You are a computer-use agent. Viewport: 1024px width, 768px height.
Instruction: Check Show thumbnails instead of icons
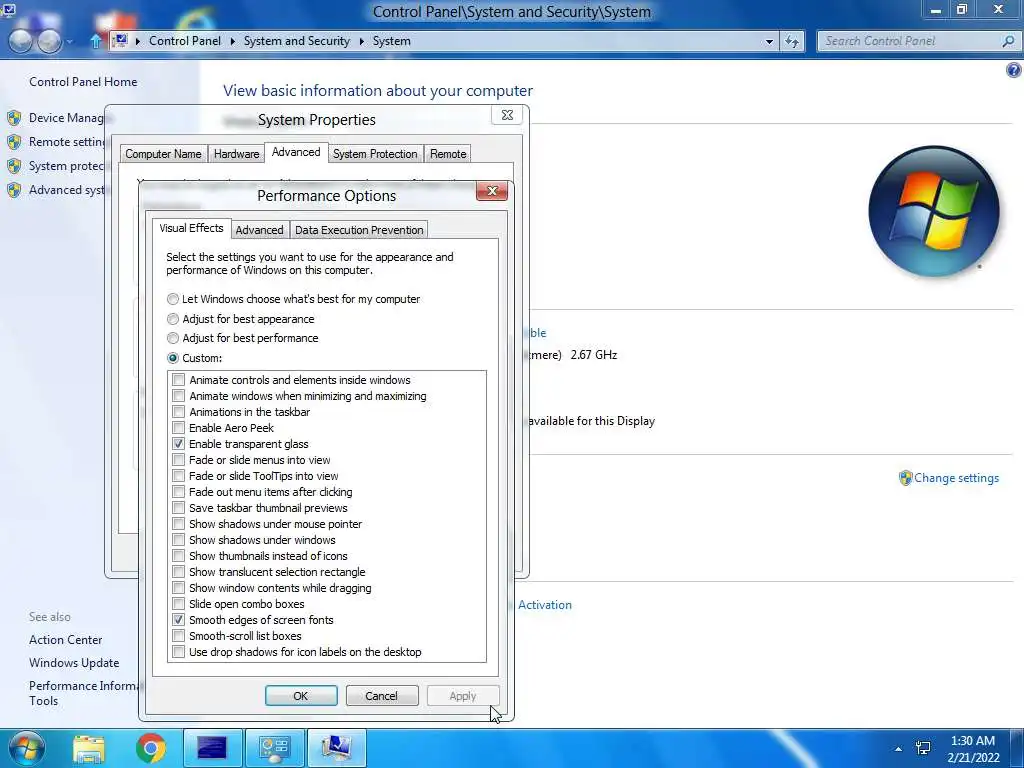(178, 556)
